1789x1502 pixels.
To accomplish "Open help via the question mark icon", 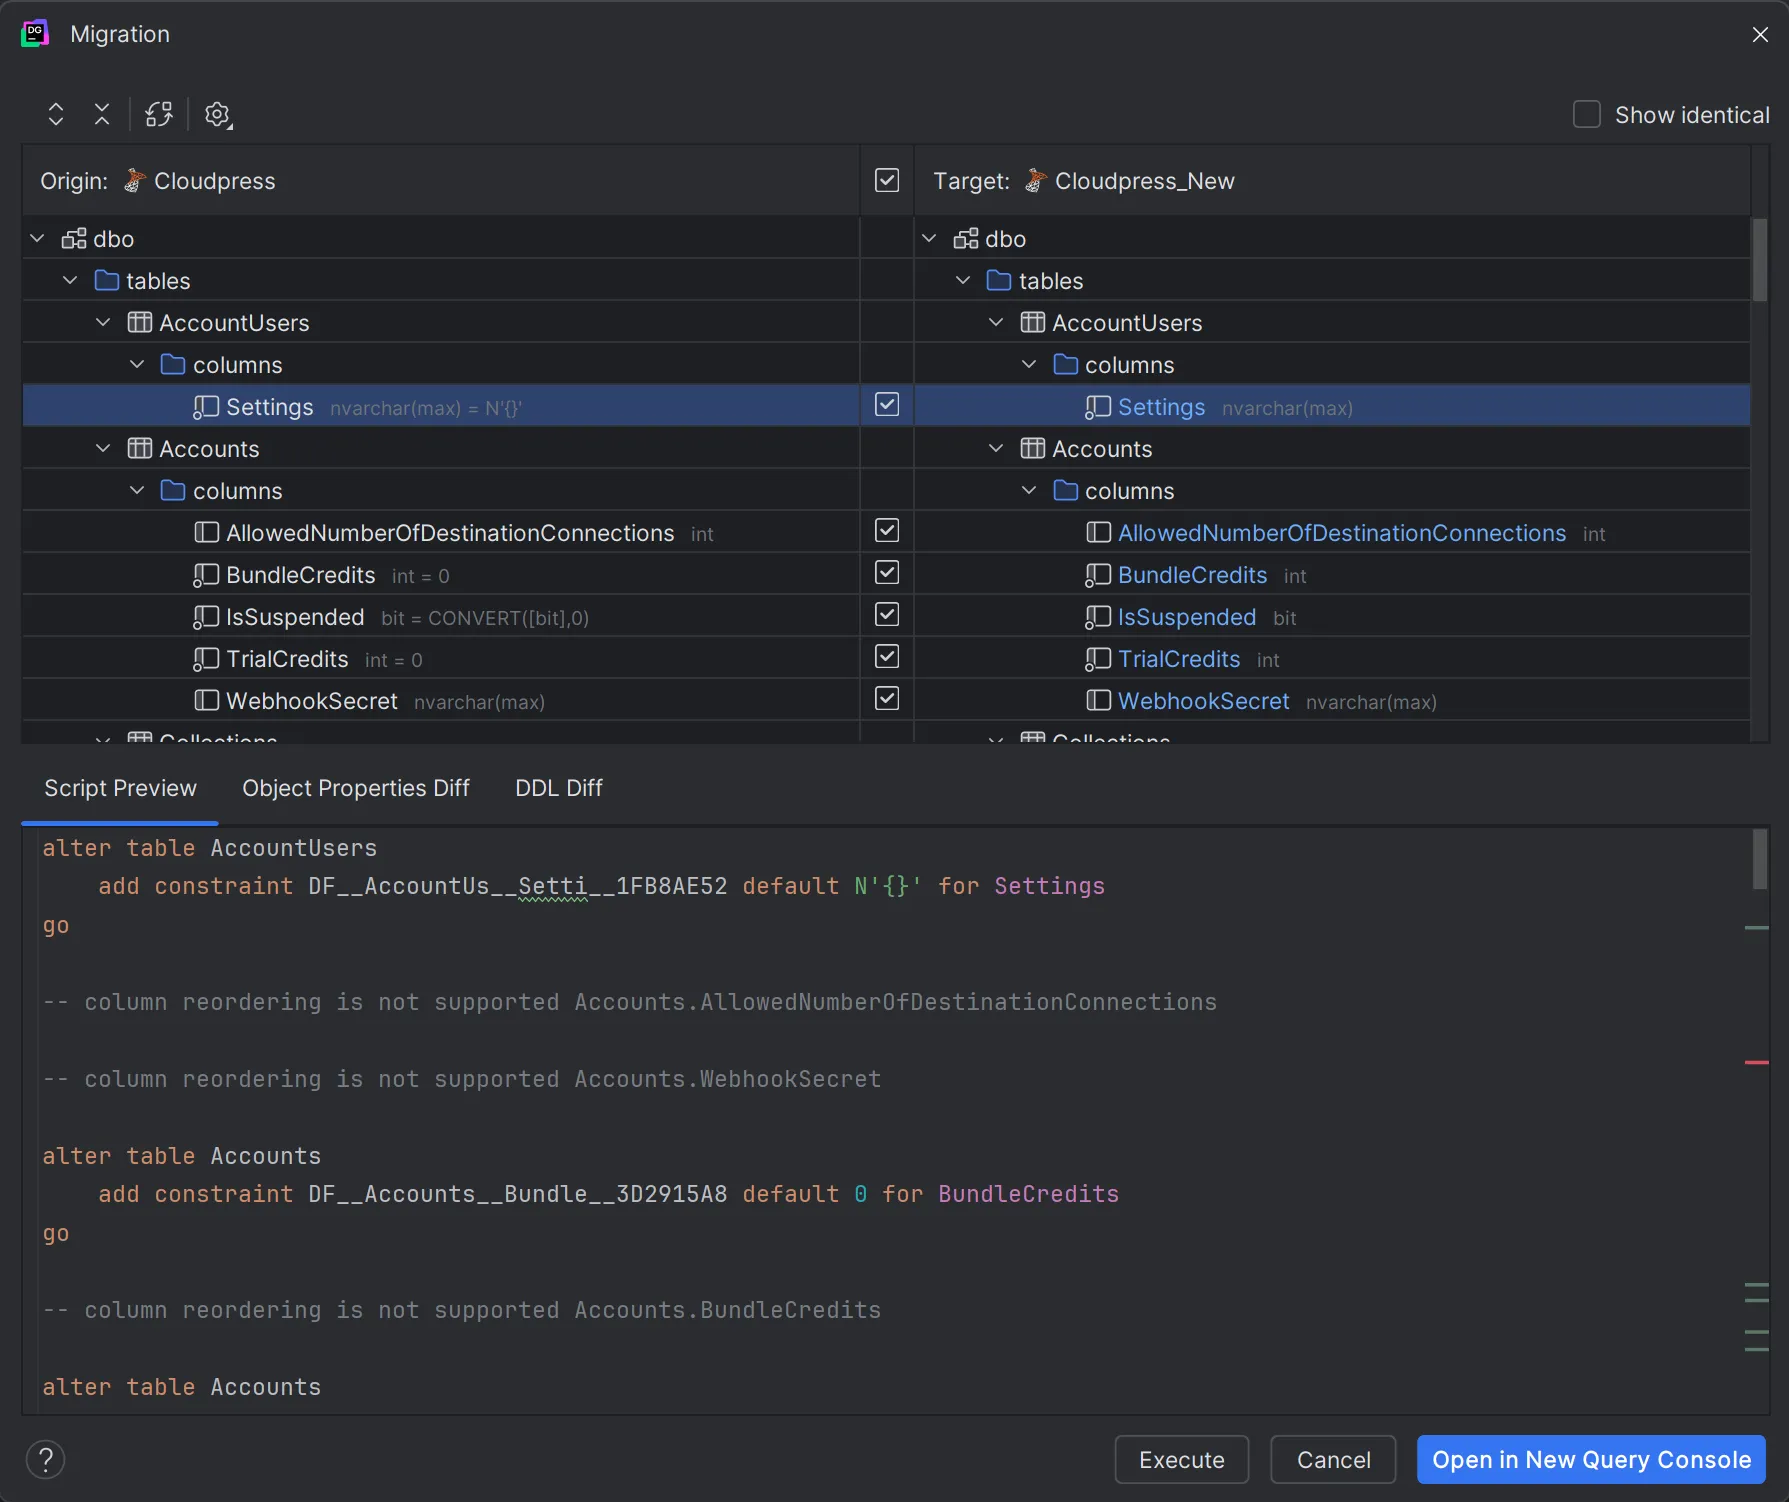I will (x=45, y=1459).
